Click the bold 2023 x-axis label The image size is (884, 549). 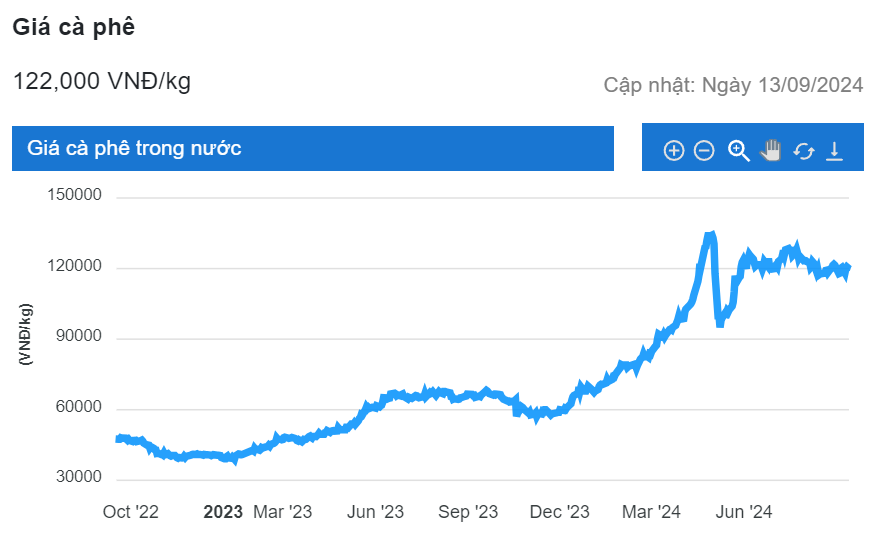point(223,512)
